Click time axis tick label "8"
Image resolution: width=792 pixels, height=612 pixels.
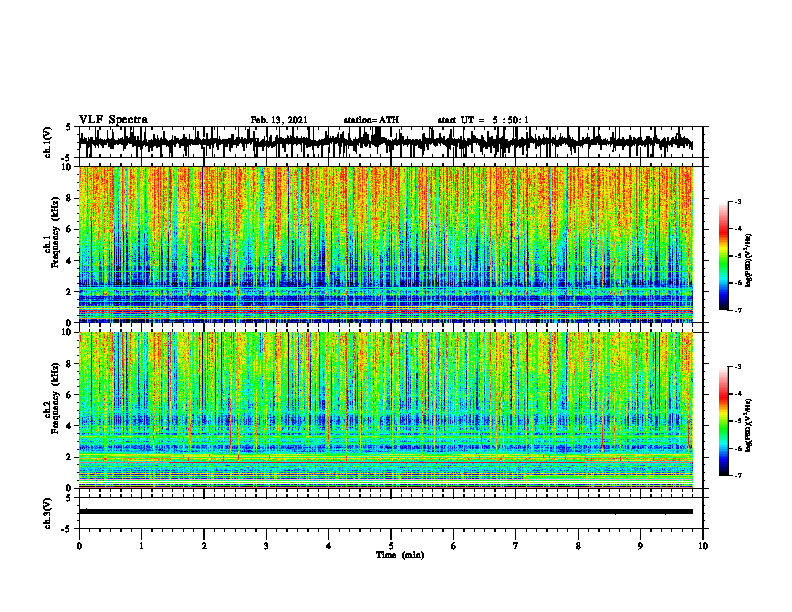pyautogui.click(x=578, y=546)
